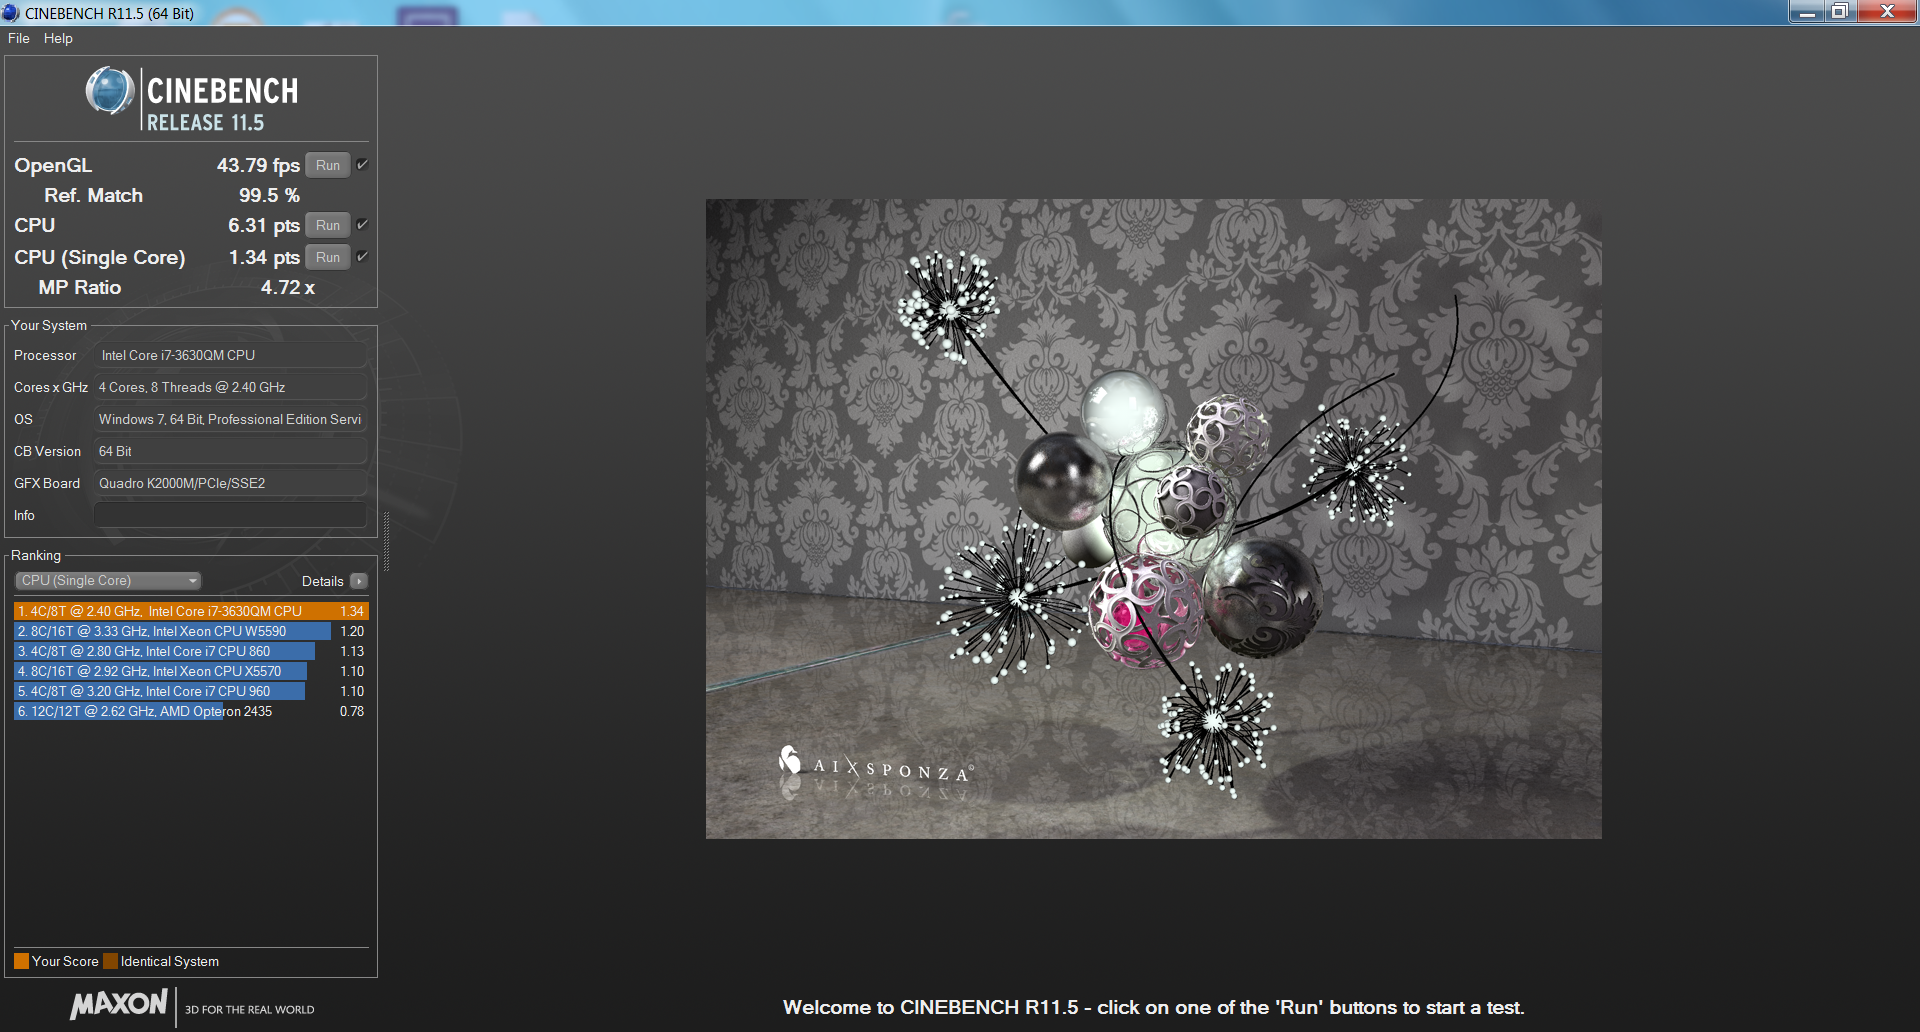Screen dimensions: 1920x1032
Task: Toggle the CPU test checkbox
Action: click(362, 225)
